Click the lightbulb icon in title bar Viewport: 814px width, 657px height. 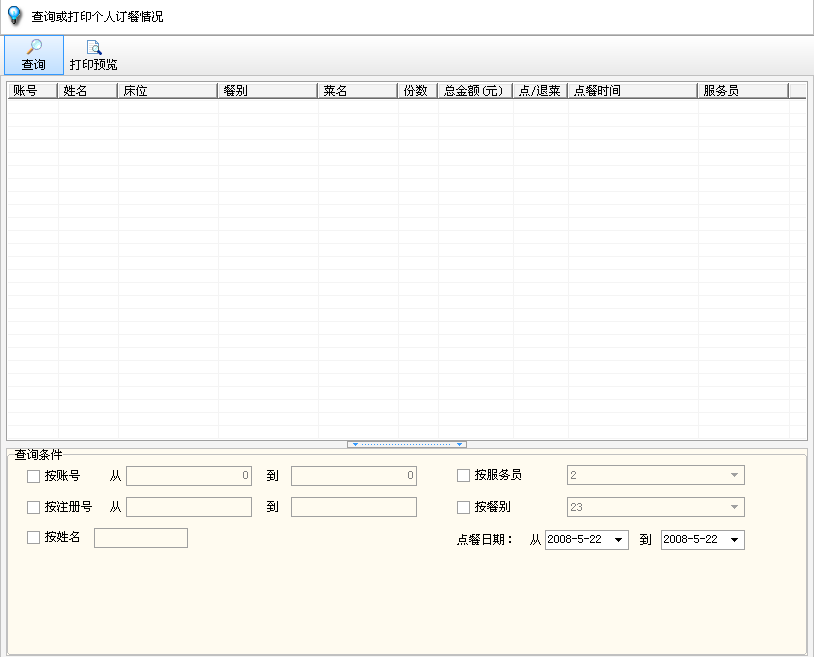pos(14,16)
